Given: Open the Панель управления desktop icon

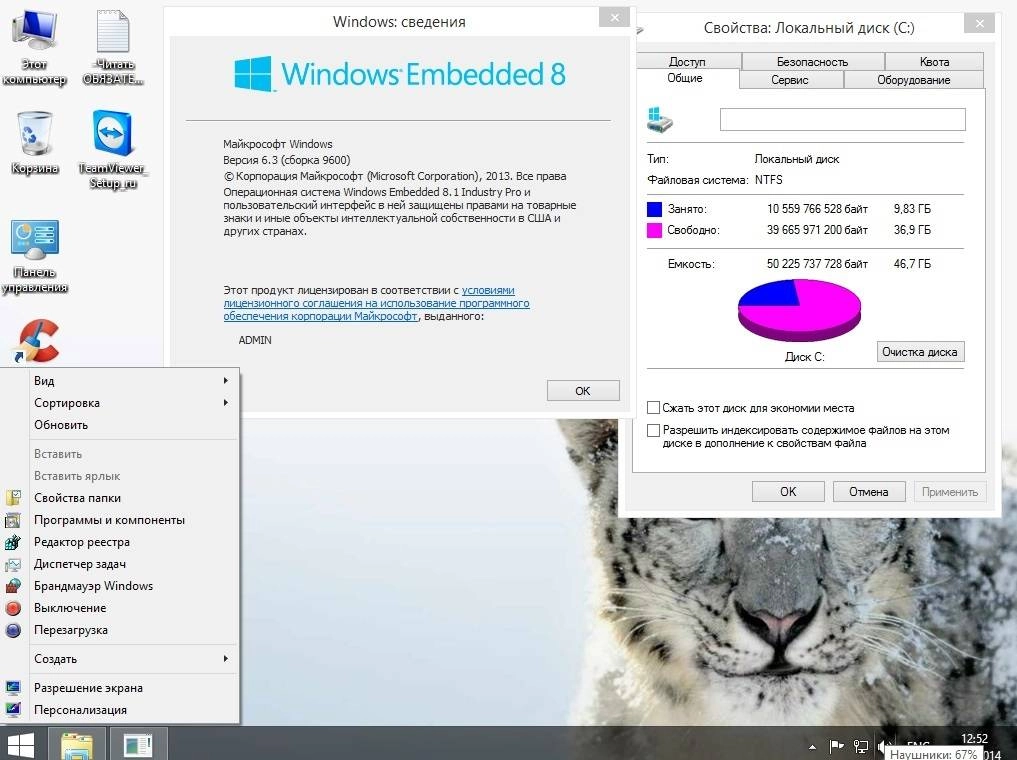Looking at the screenshot, I should (34, 257).
